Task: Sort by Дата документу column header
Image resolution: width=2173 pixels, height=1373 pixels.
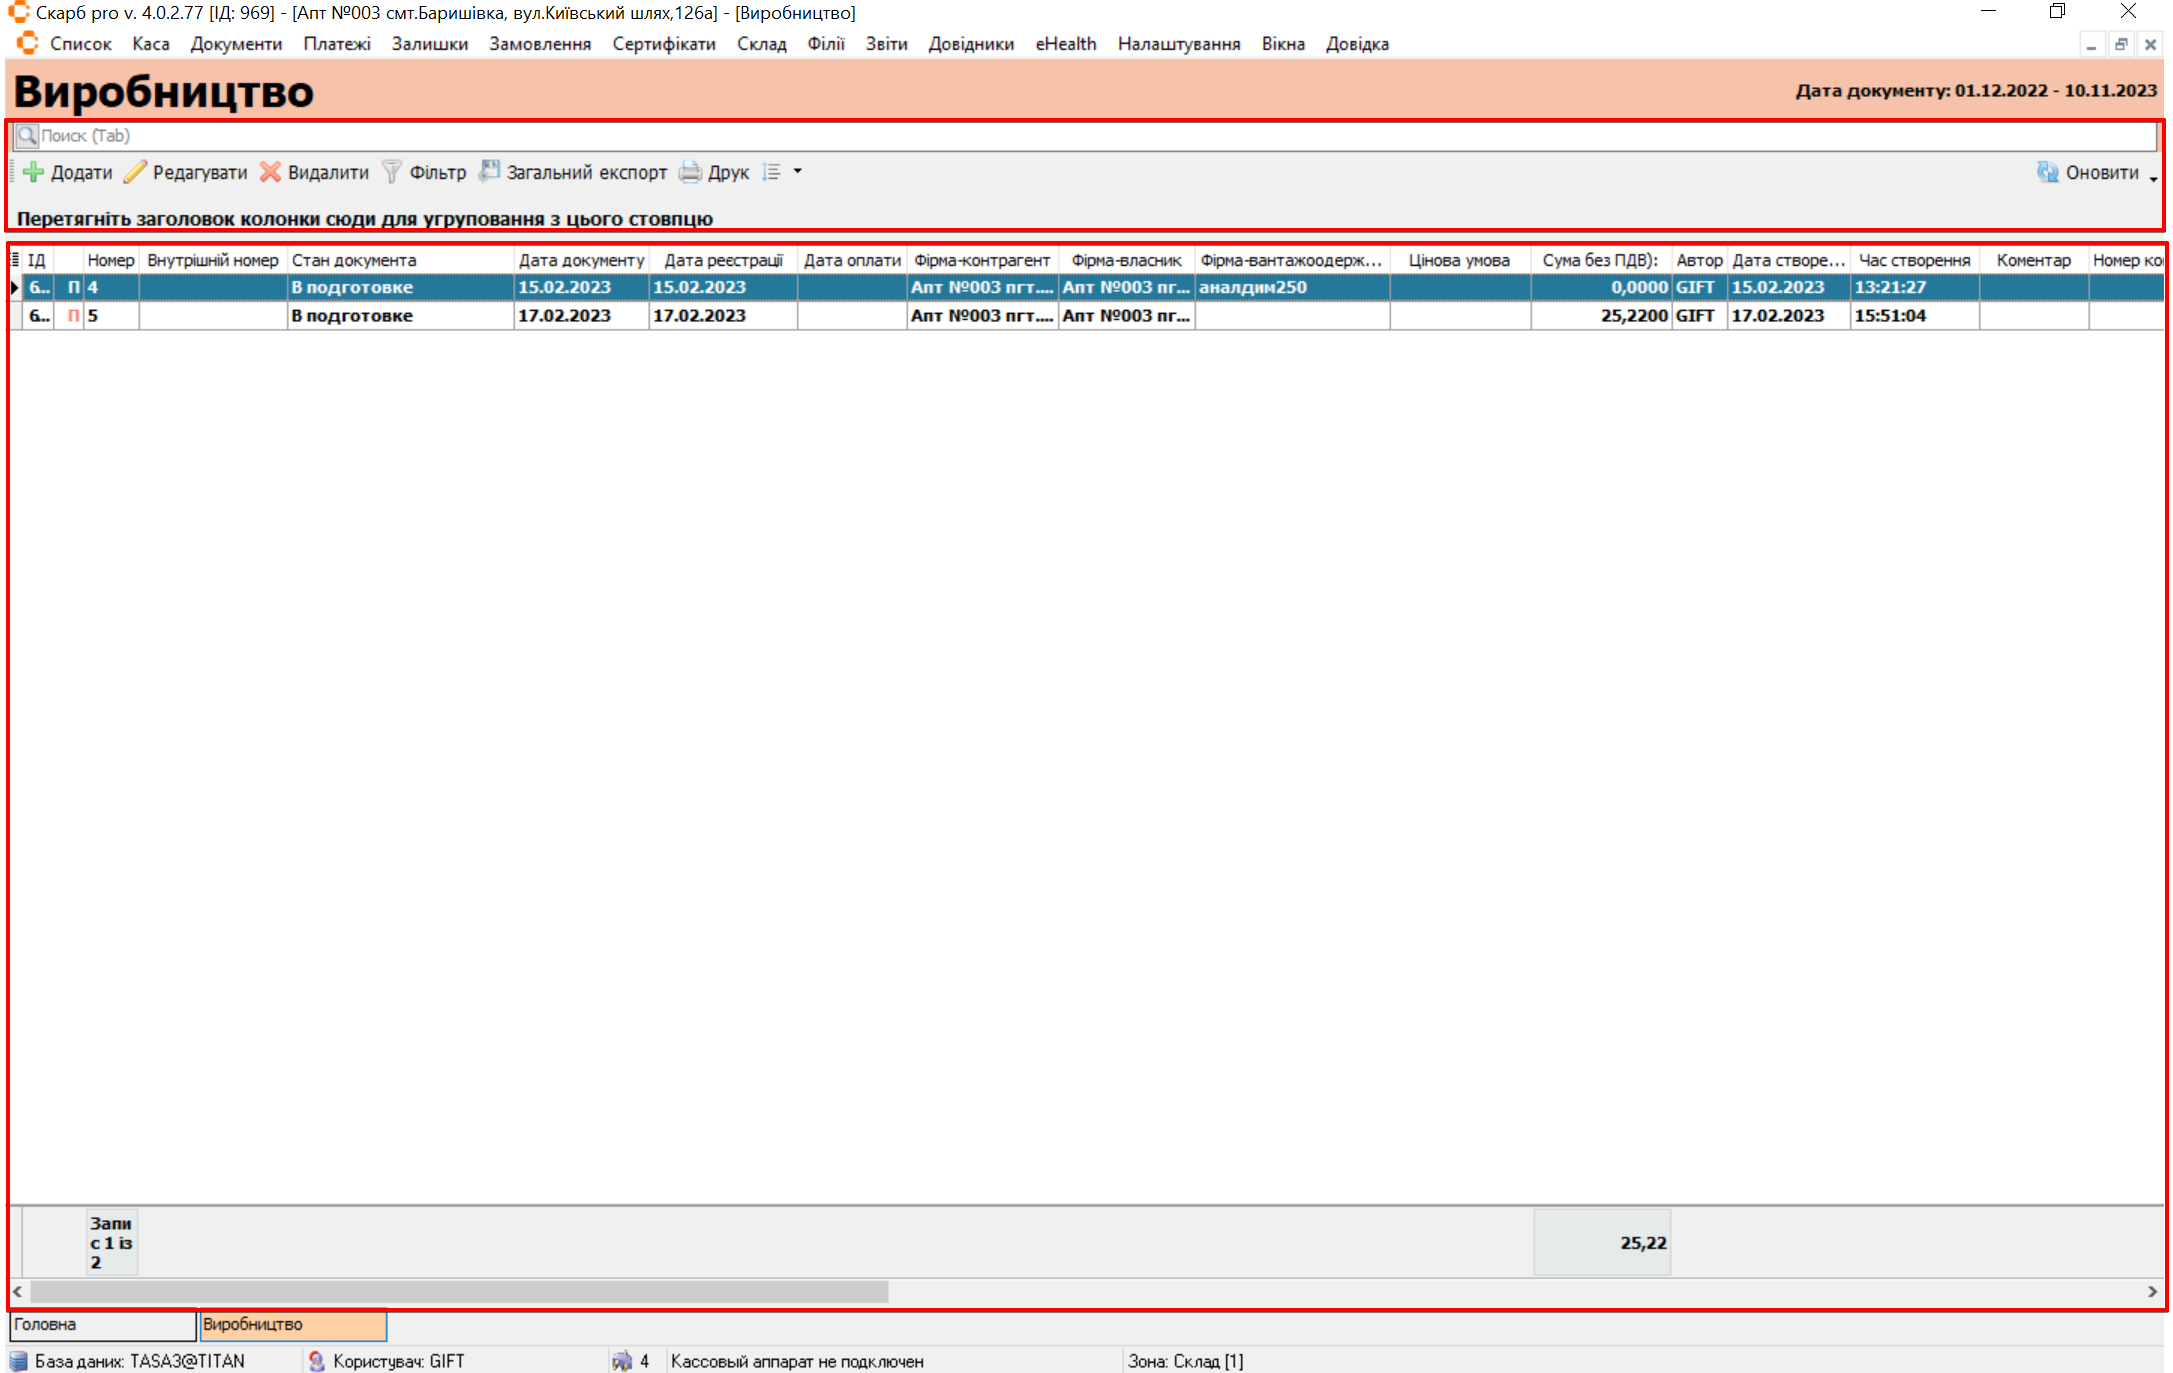Action: (x=581, y=260)
